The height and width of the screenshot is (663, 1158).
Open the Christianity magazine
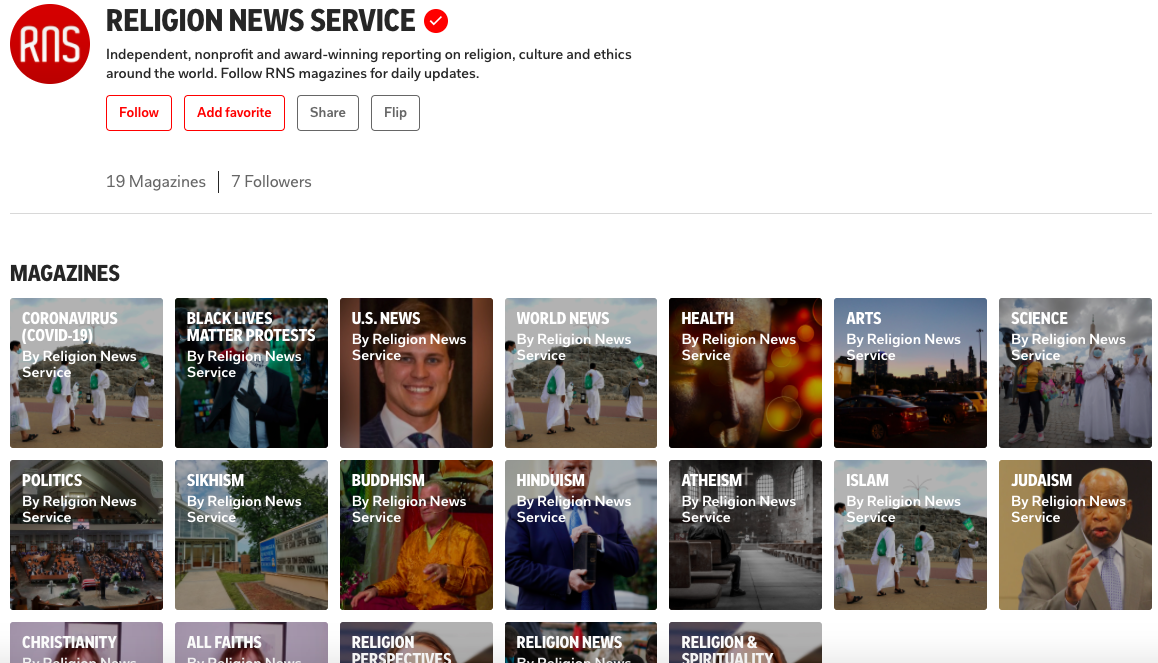(86, 645)
